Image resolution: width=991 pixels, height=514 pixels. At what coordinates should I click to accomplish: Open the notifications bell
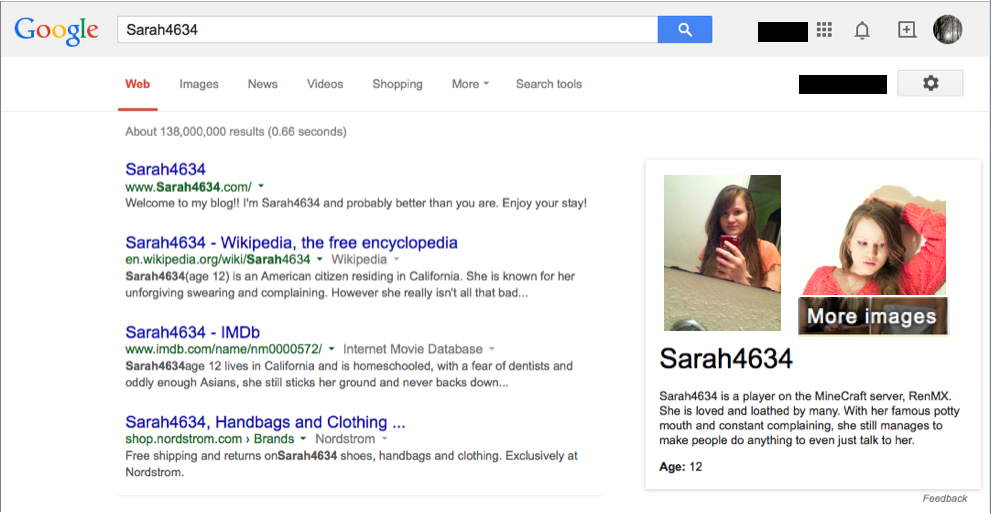(x=862, y=30)
